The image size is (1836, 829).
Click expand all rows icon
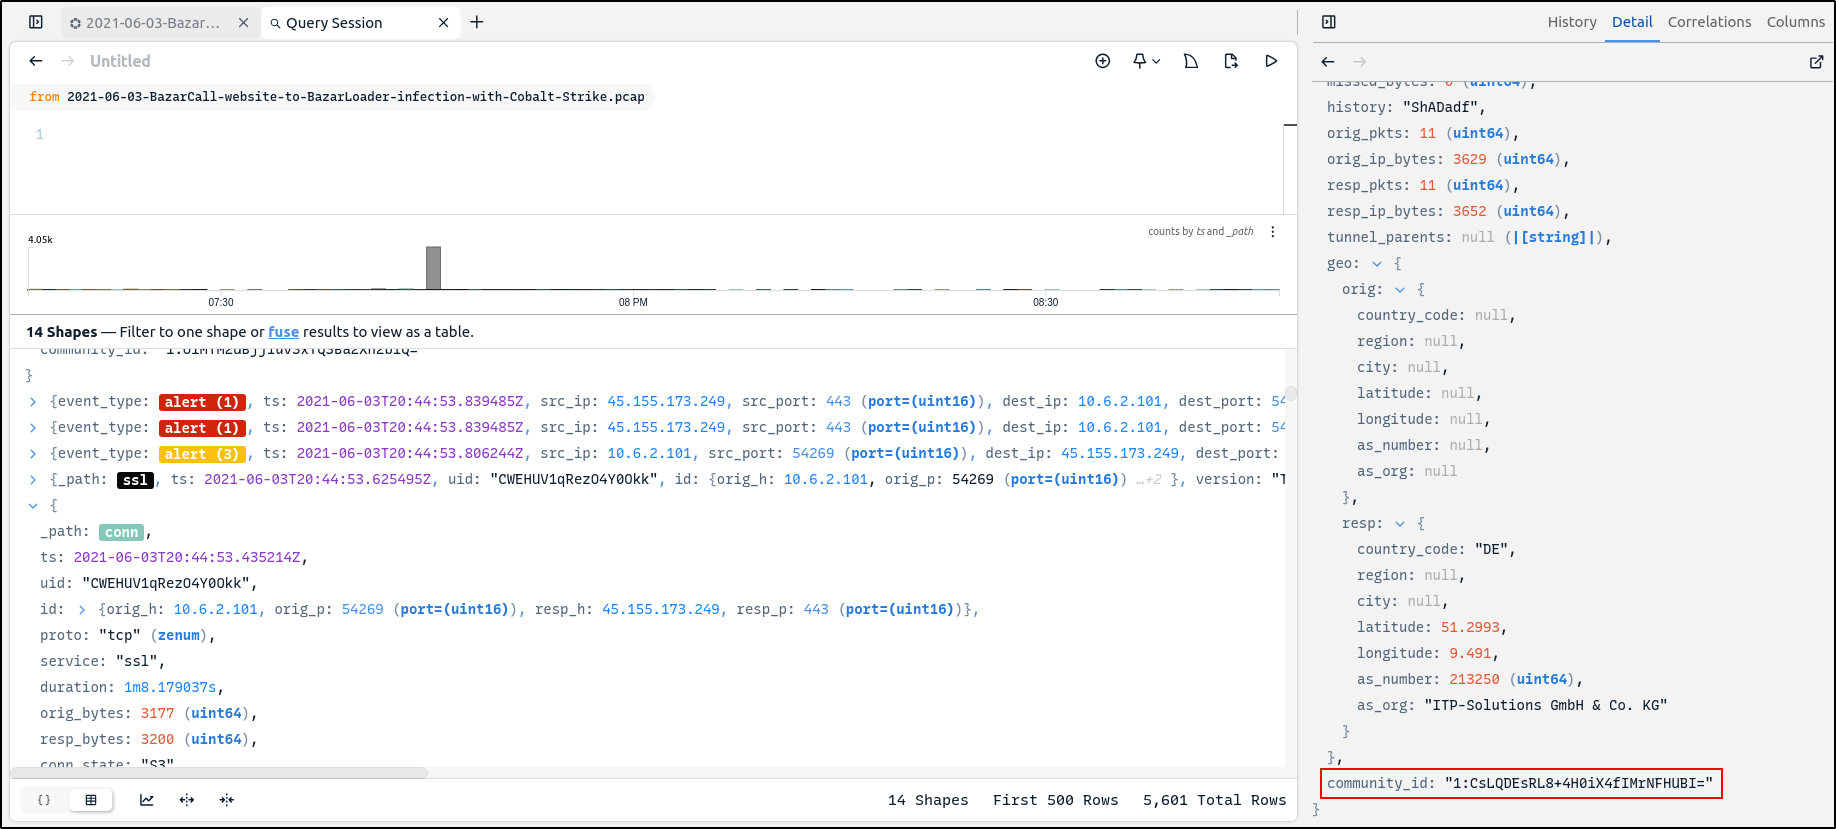coord(187,800)
